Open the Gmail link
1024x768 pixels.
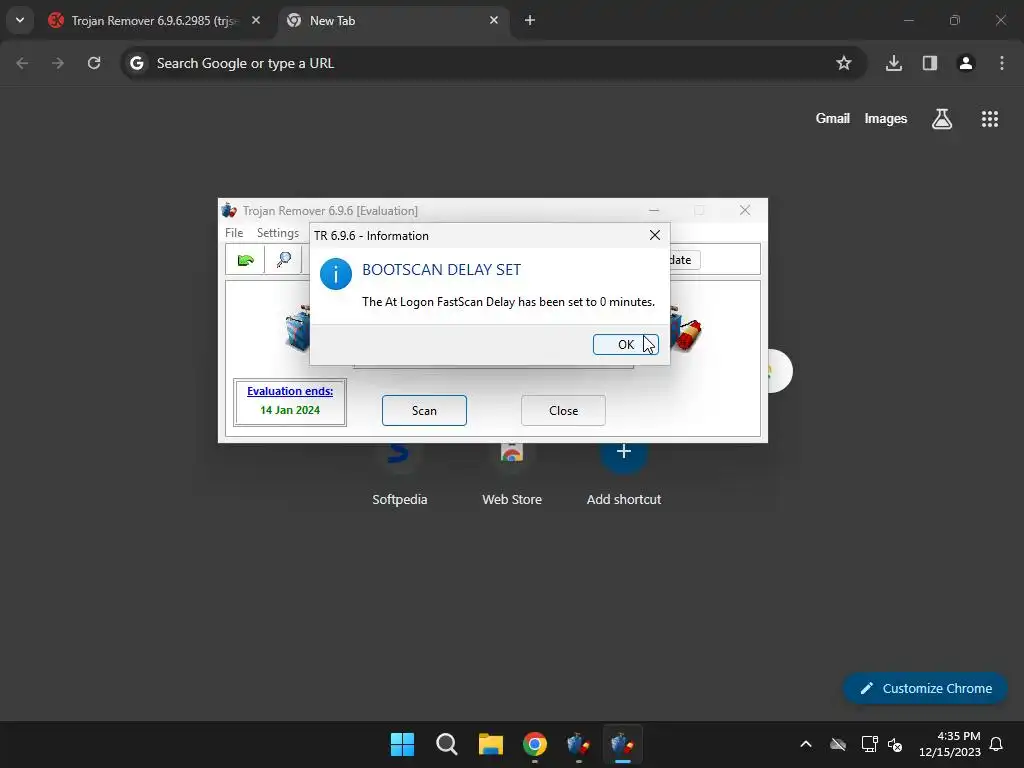pos(832,118)
